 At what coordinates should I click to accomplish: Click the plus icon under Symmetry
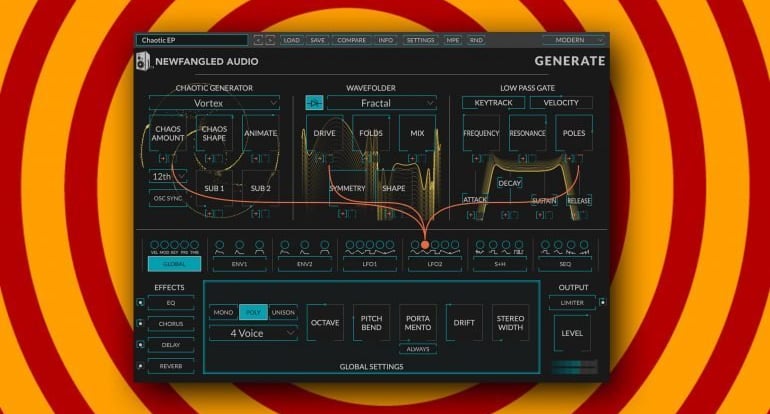(342, 214)
